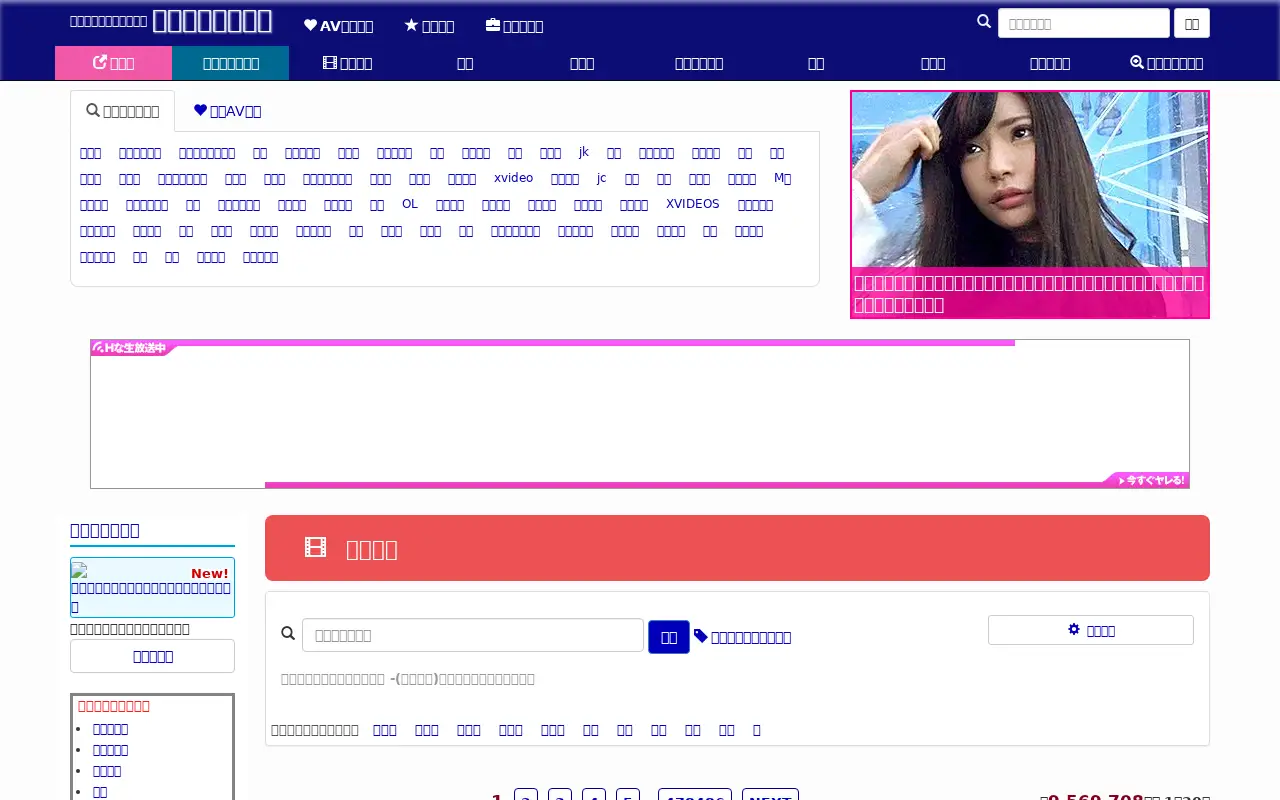
Task: Open the "xvideo" keyword tag
Action: pos(514,178)
